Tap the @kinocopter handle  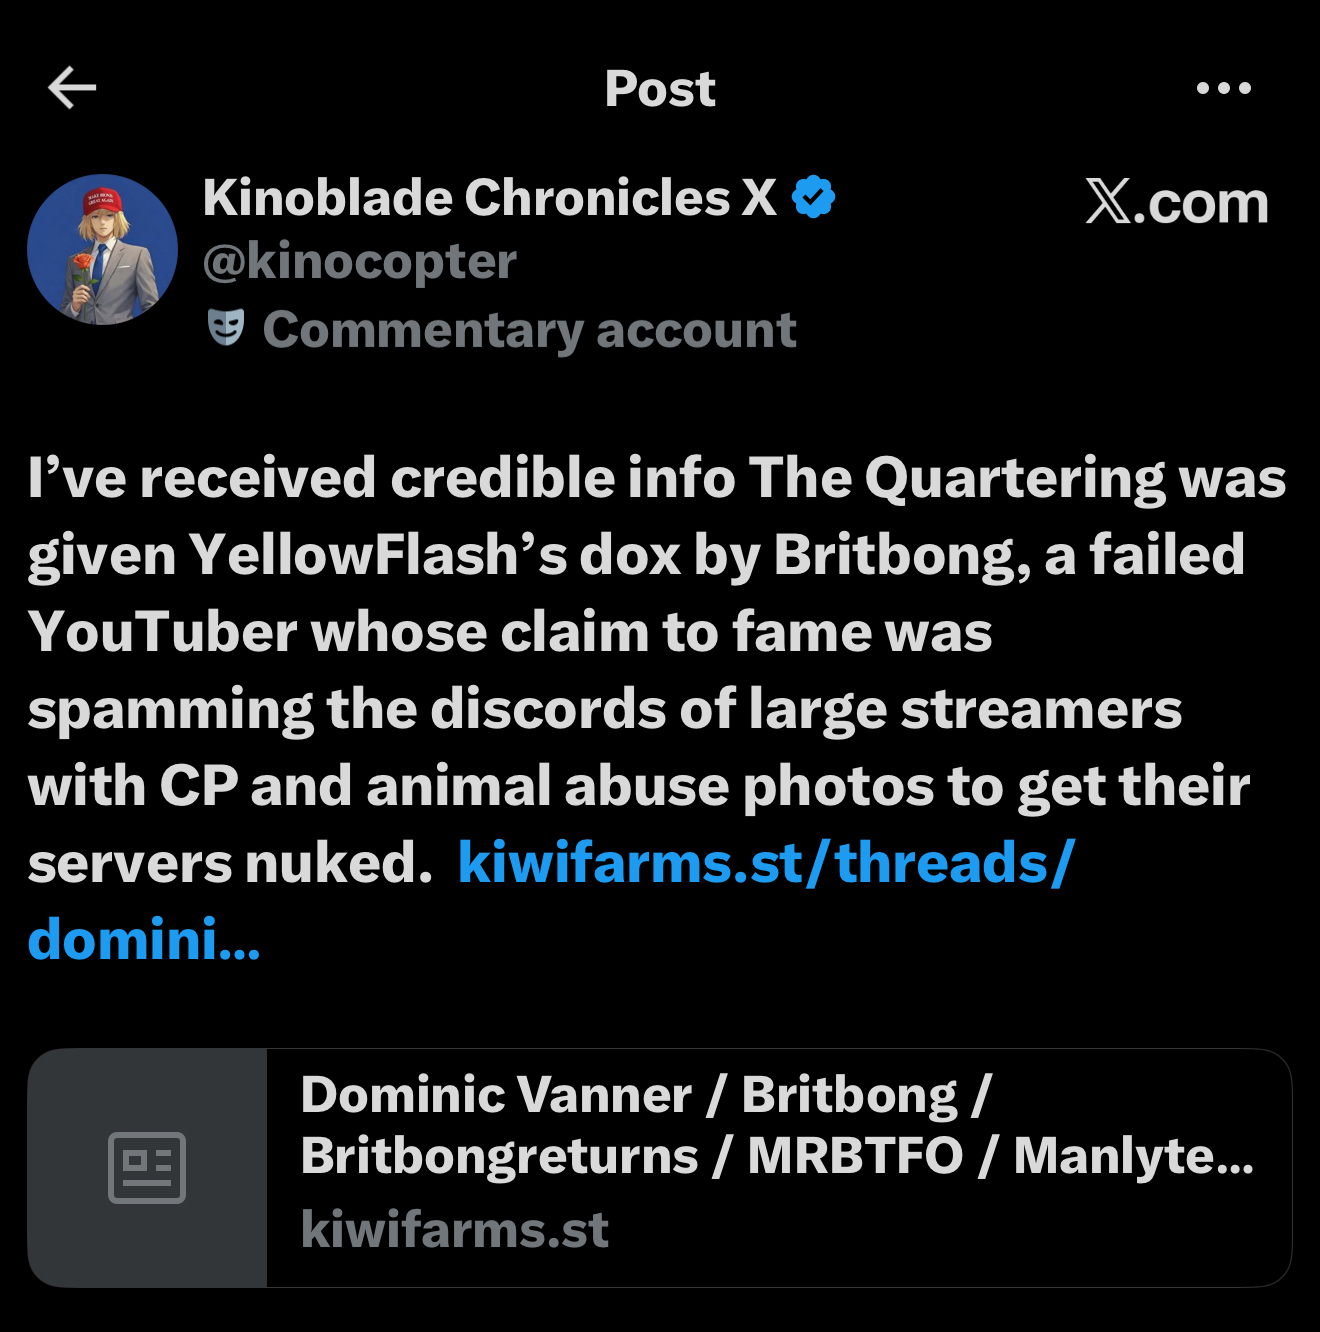[360, 262]
